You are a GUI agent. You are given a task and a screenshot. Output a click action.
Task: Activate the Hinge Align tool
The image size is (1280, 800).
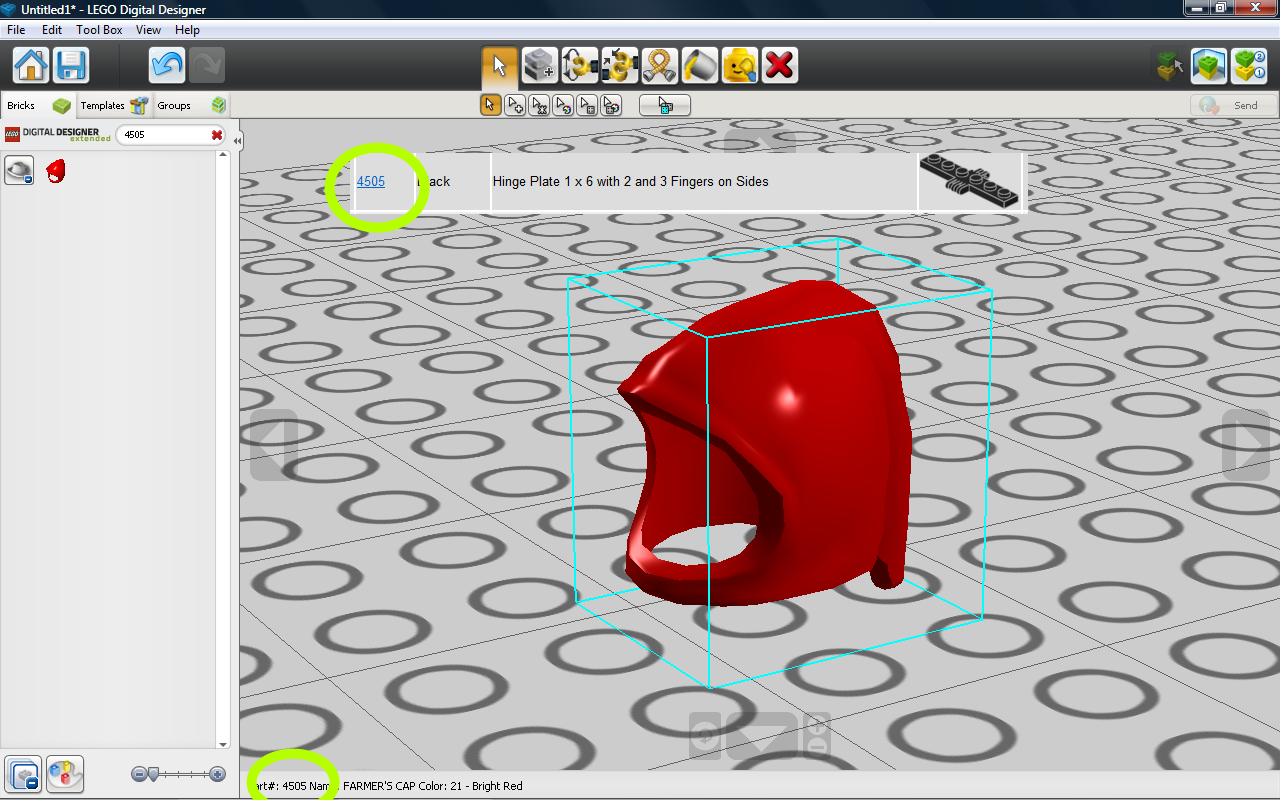pyautogui.click(x=620, y=66)
